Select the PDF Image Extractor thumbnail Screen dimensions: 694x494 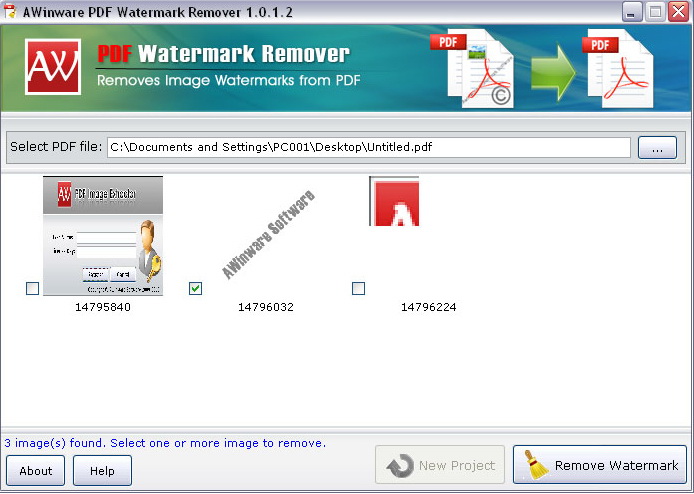pyautogui.click(x=103, y=236)
